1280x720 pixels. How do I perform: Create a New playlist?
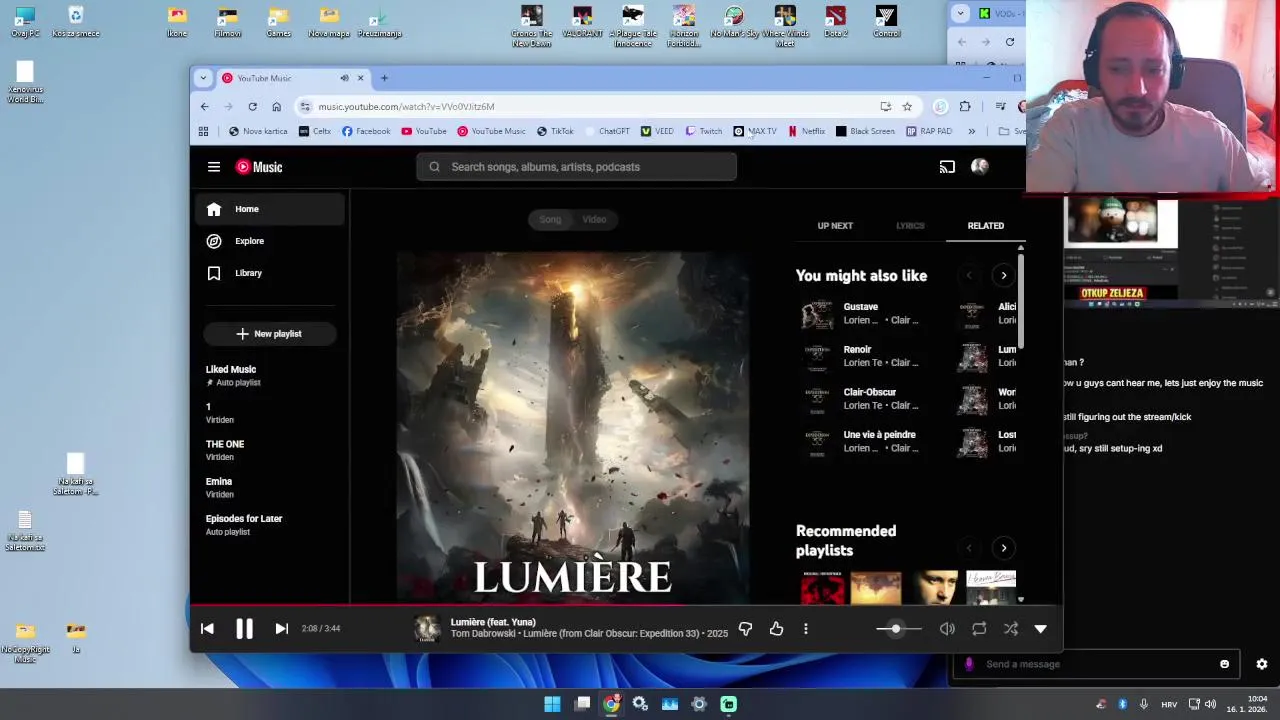tap(270, 334)
